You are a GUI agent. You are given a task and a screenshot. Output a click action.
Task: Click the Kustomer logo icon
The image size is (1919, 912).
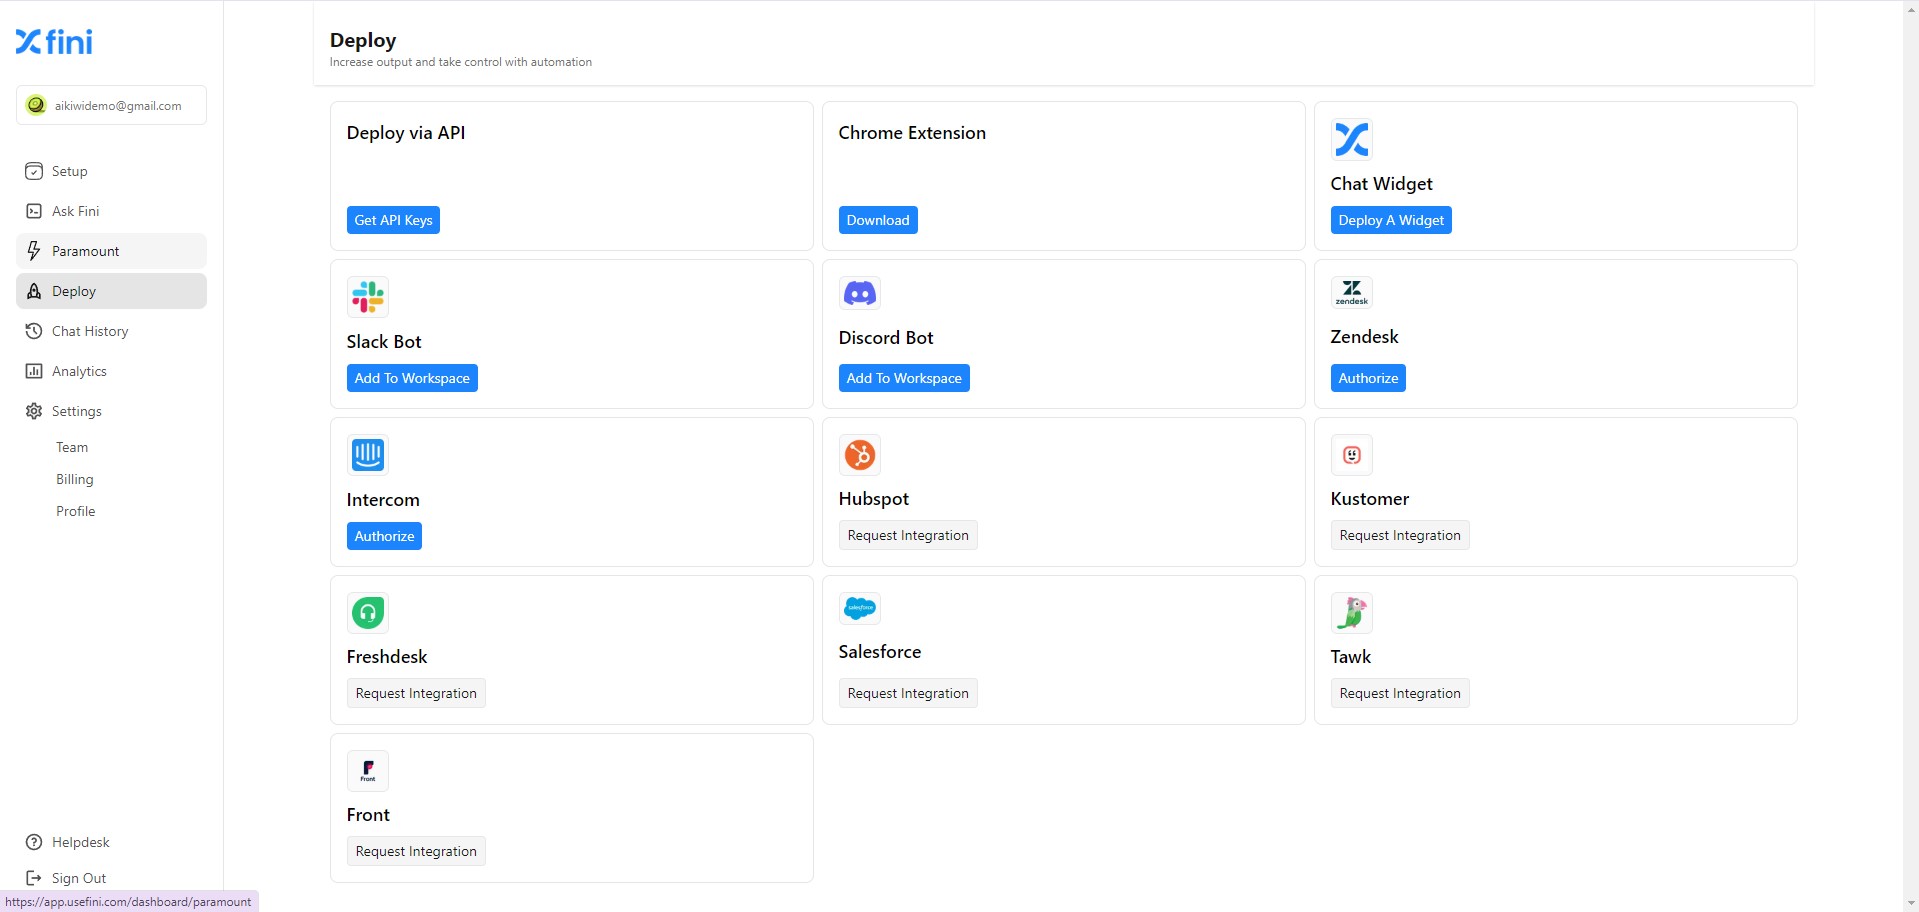click(1352, 455)
